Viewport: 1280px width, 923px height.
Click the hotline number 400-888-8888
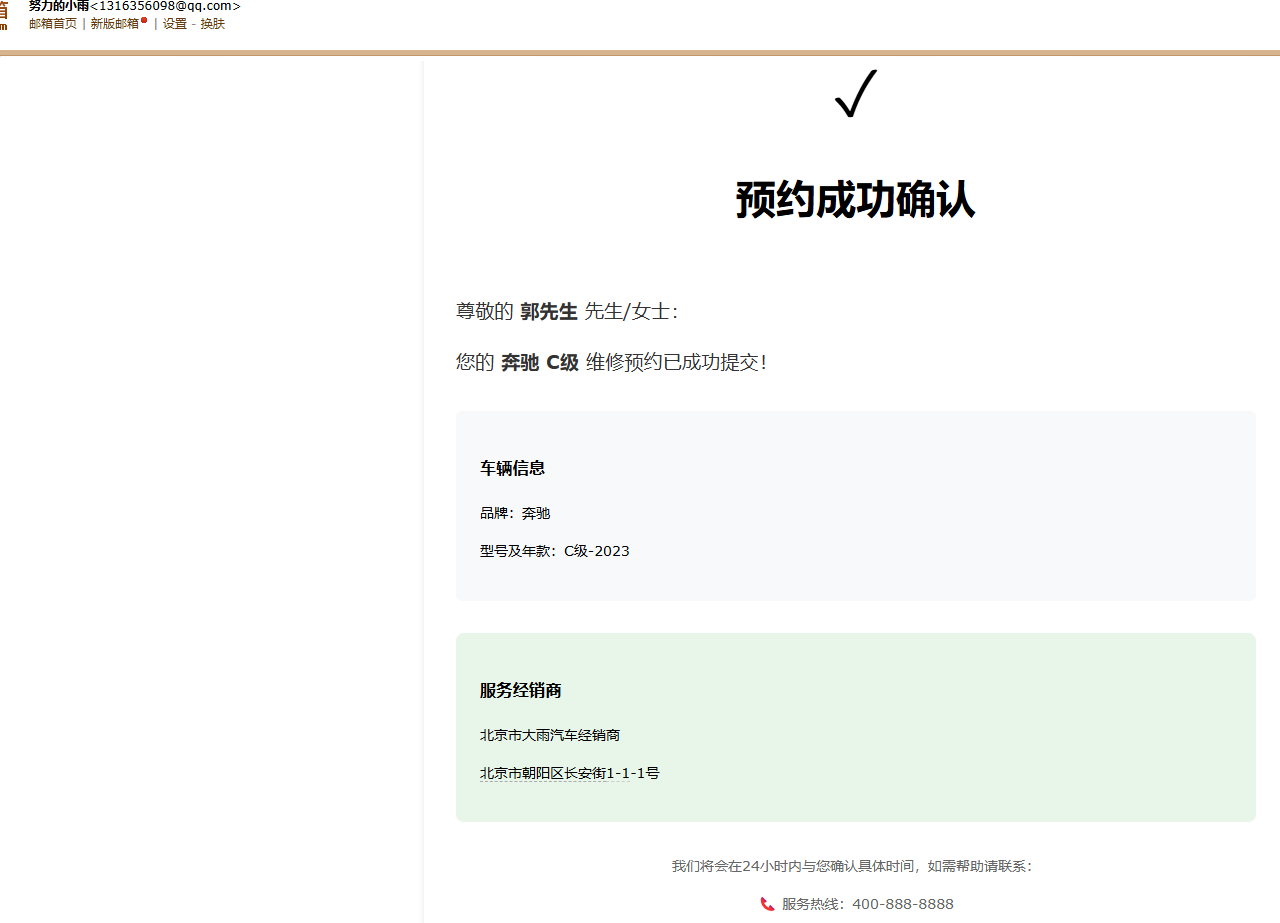click(x=903, y=904)
